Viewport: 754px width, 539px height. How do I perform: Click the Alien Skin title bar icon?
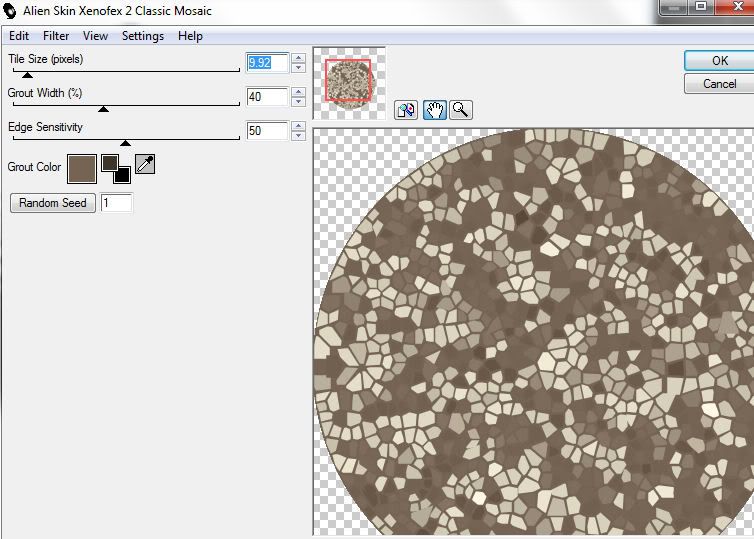click(x=10, y=11)
